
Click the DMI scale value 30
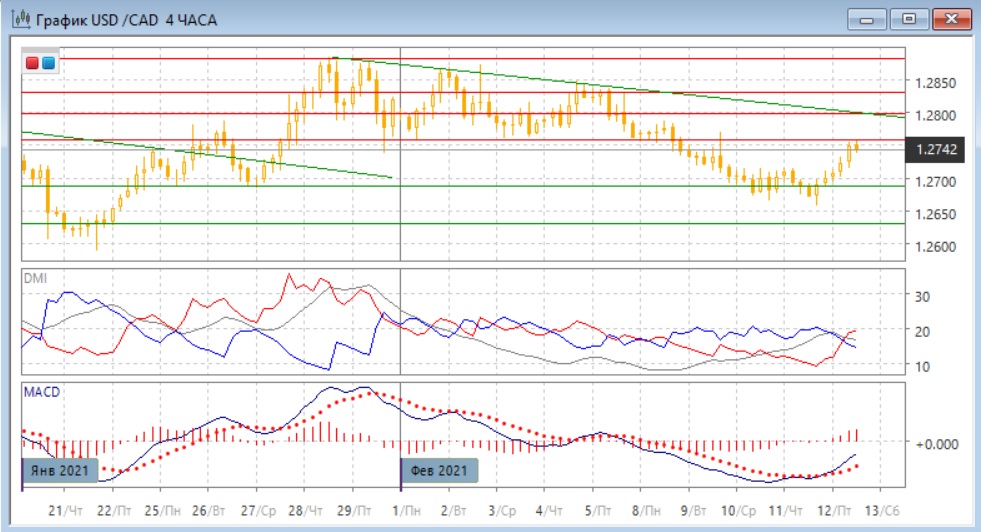pyautogui.click(x=923, y=296)
